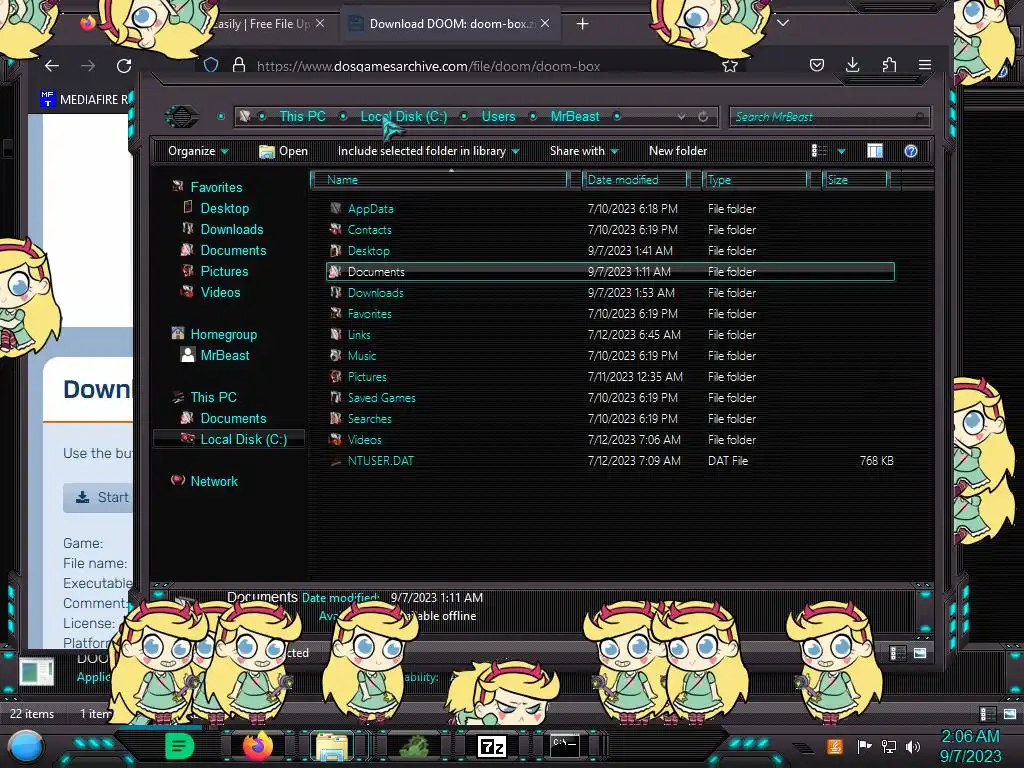1024x768 pixels.
Task: Reload the Firefox page
Action: coord(124,65)
